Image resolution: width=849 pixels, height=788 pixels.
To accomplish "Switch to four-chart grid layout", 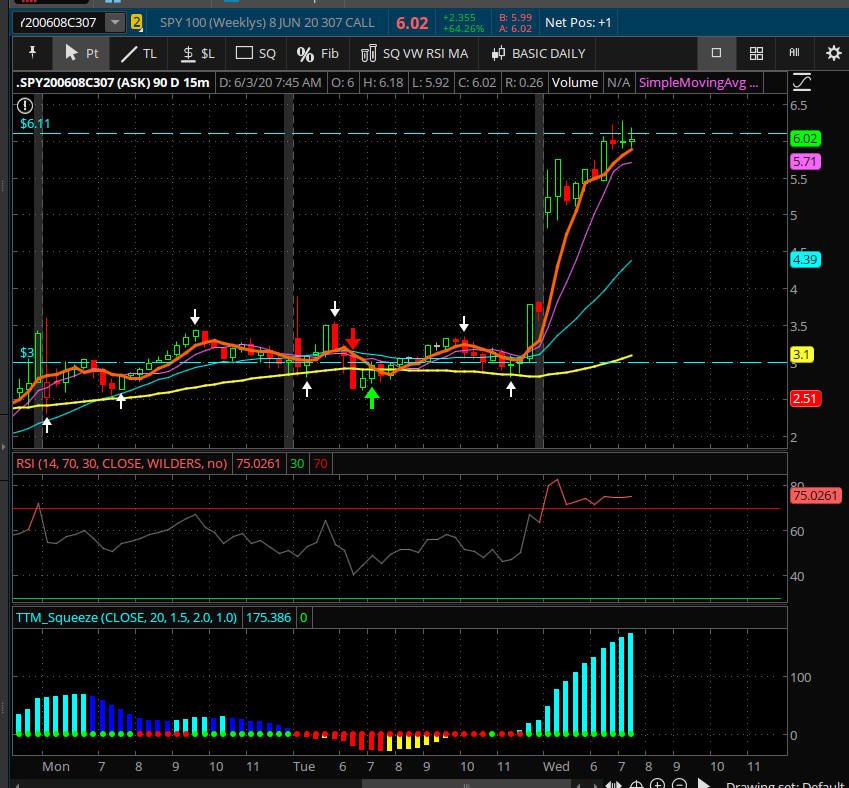I will click(x=756, y=53).
